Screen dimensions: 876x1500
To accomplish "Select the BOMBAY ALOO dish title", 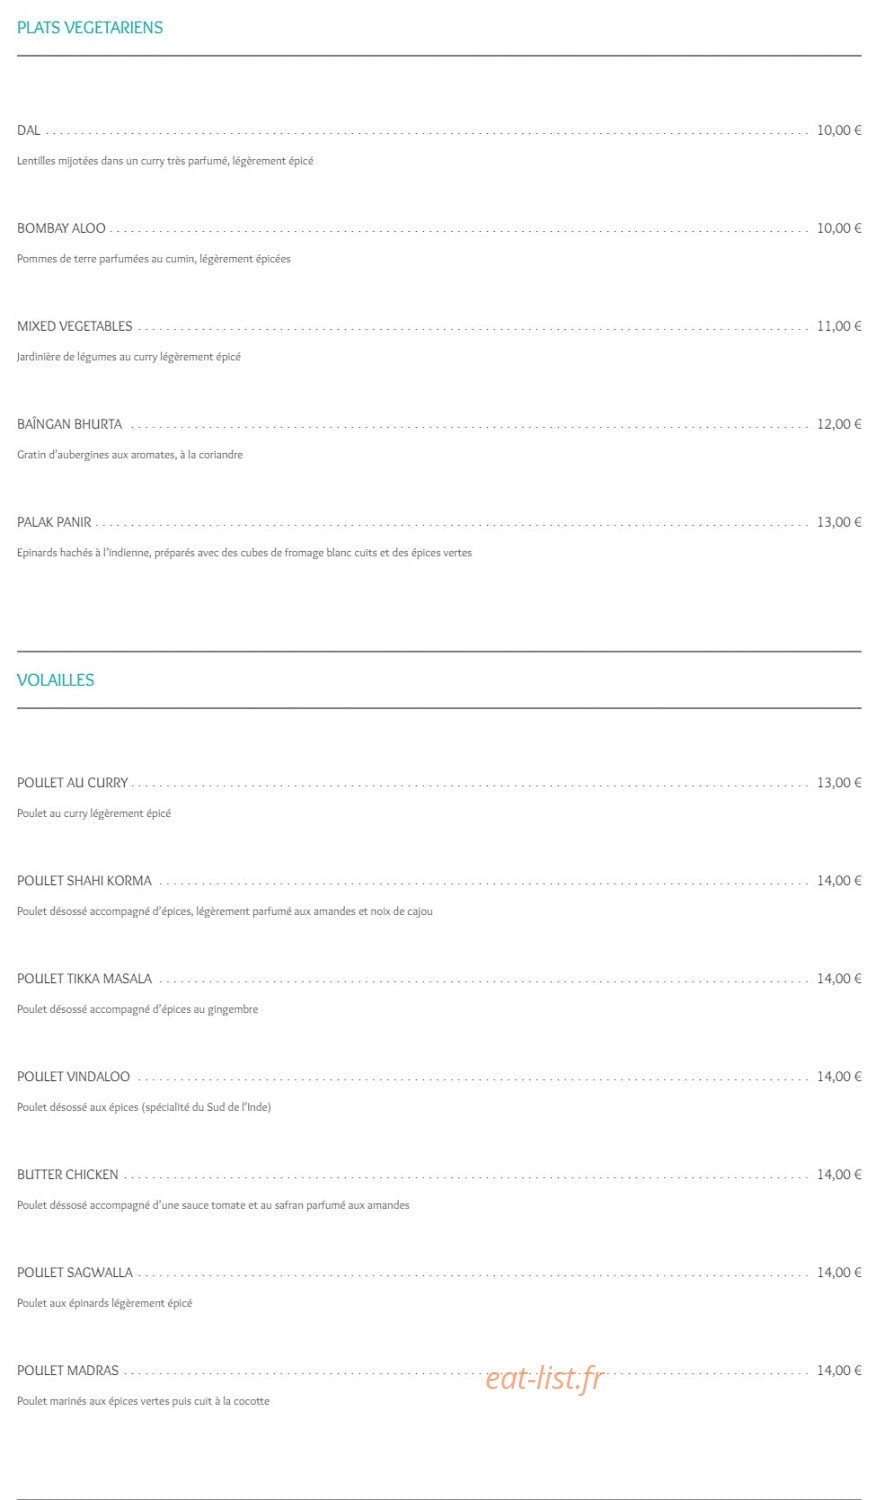I will click(x=61, y=228).
